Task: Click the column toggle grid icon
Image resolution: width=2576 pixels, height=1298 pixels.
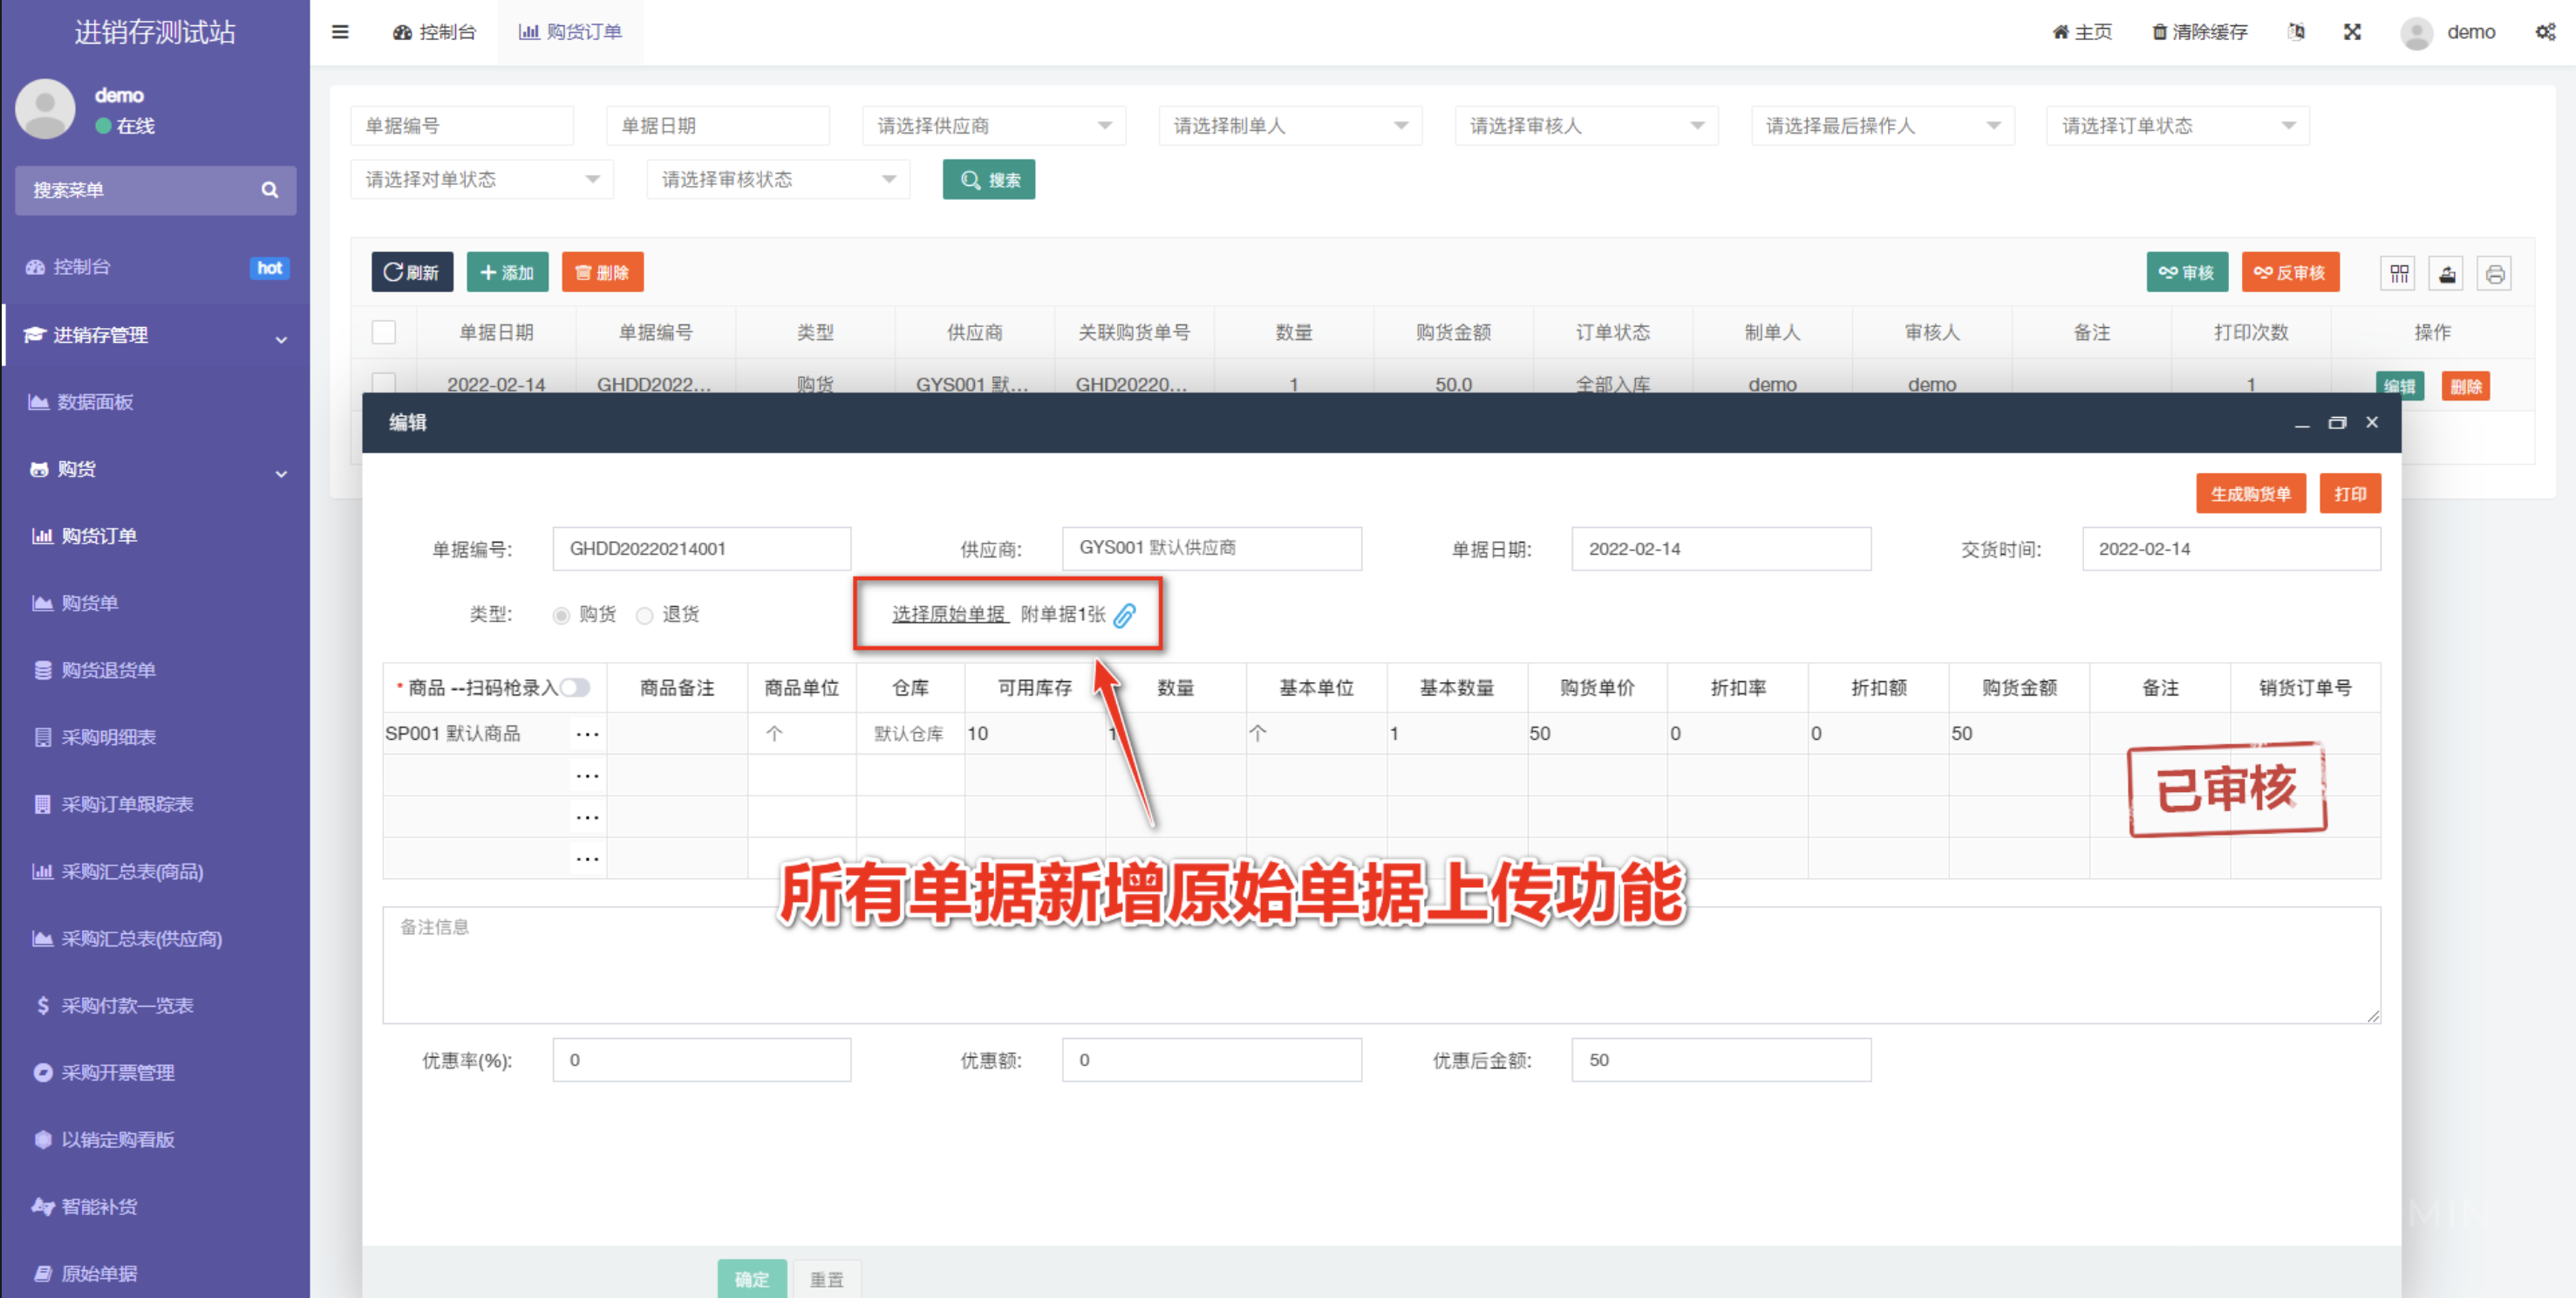Action: pos(2399,274)
